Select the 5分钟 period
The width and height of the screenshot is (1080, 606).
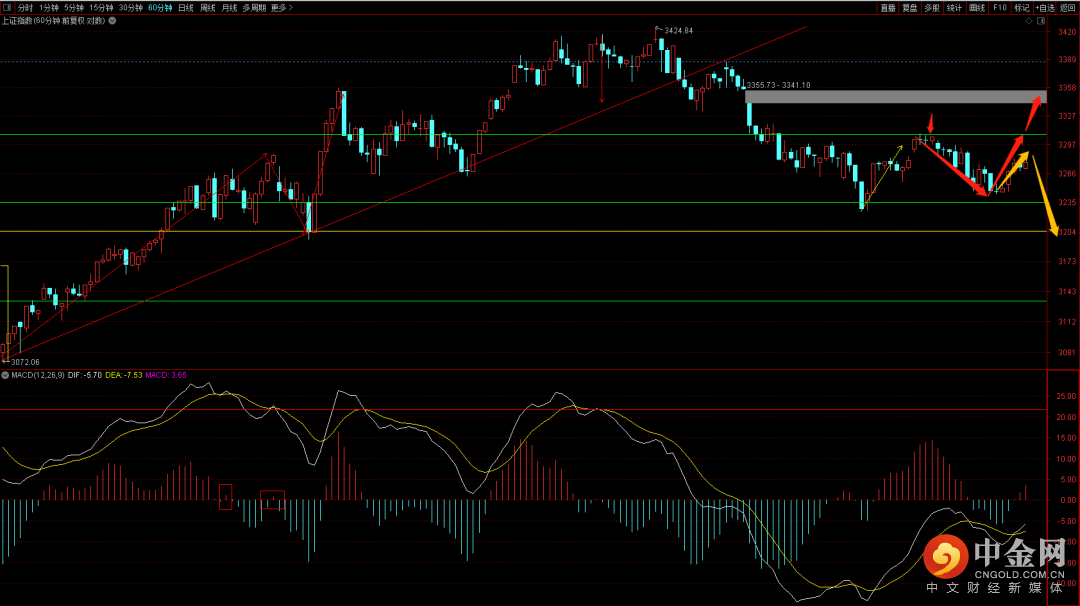pos(74,7)
